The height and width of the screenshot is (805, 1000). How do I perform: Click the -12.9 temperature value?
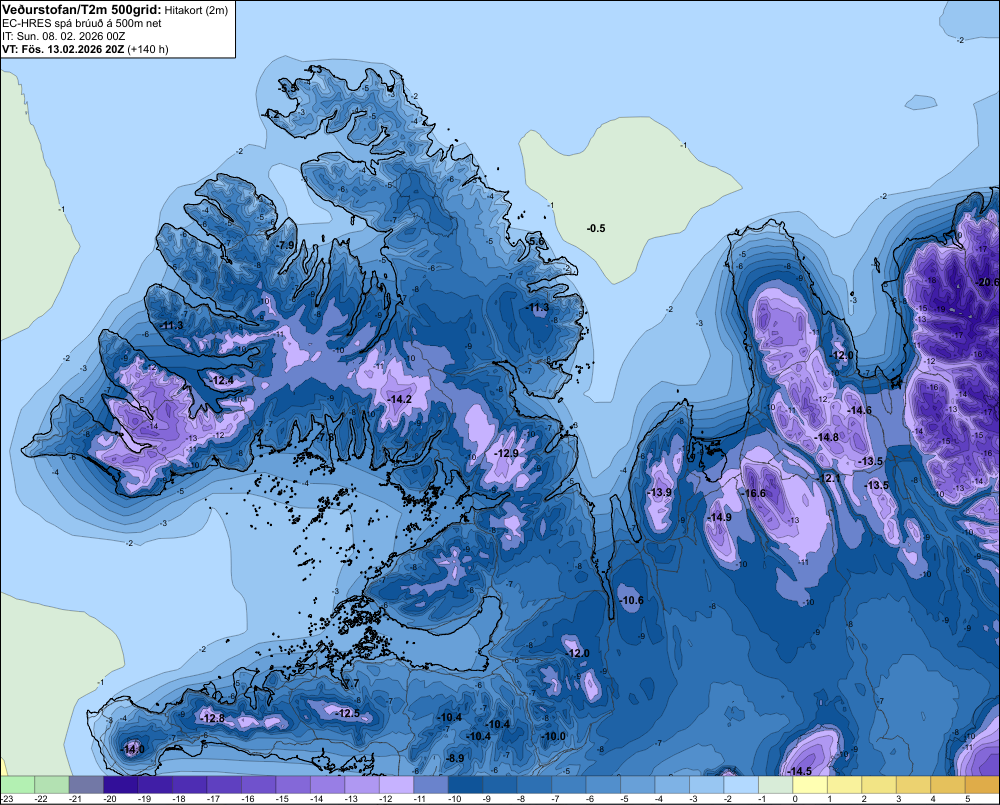pyautogui.click(x=506, y=453)
